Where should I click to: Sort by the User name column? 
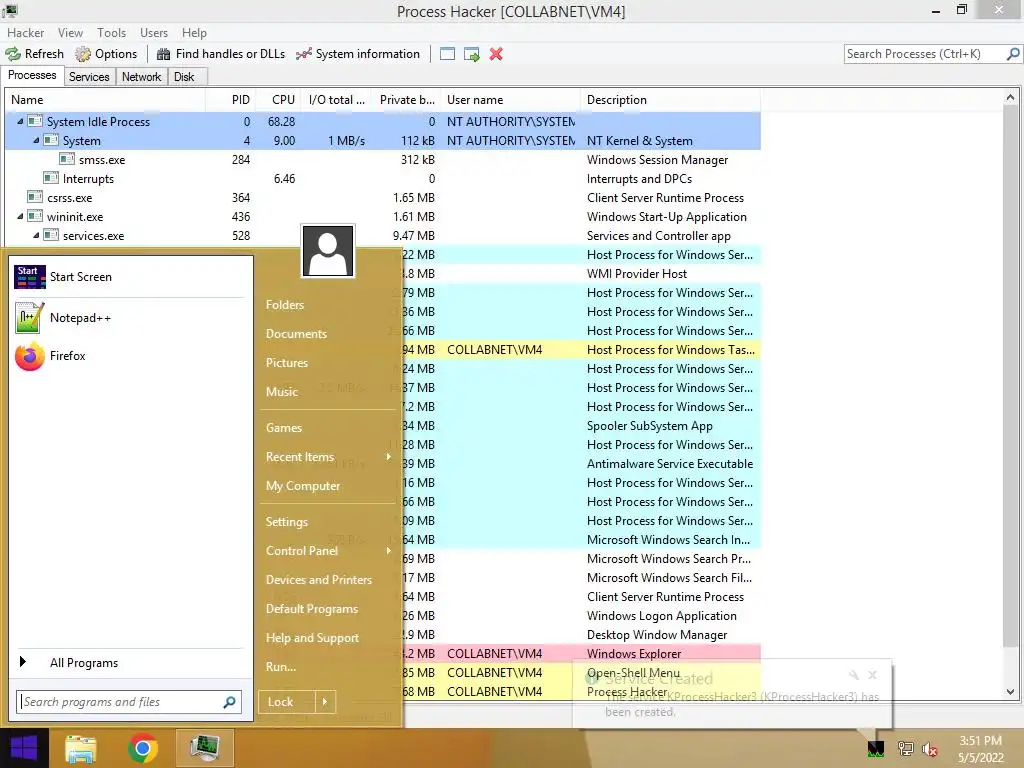pyautogui.click(x=511, y=100)
